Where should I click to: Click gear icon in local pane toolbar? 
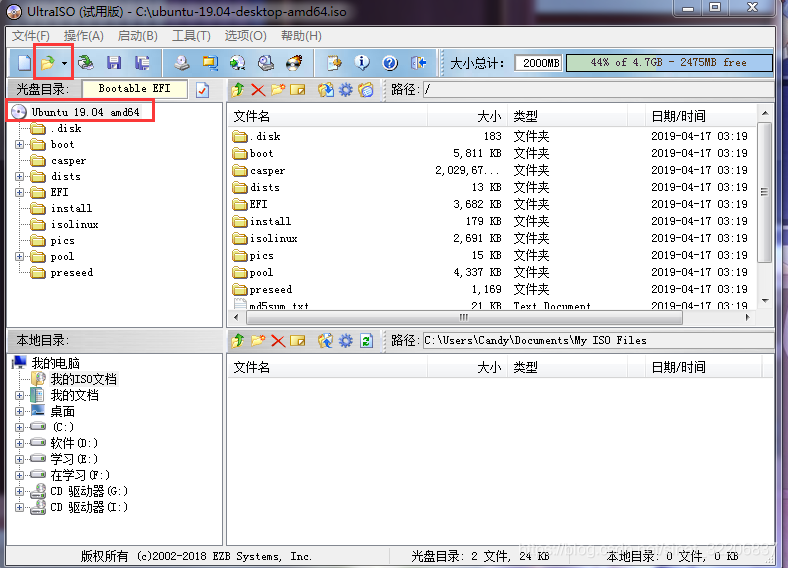(346, 341)
